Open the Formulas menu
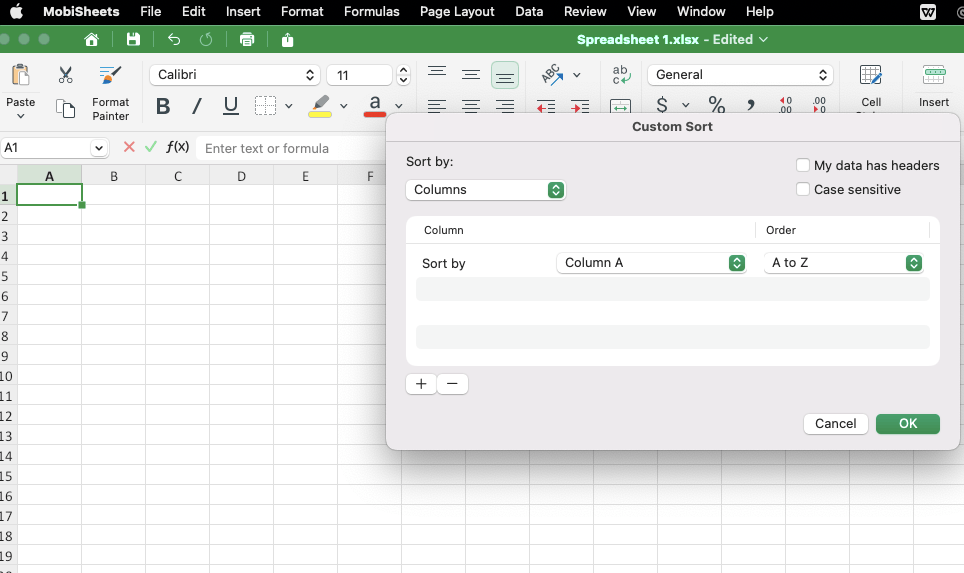Viewport: 964px width, 573px height. click(371, 11)
